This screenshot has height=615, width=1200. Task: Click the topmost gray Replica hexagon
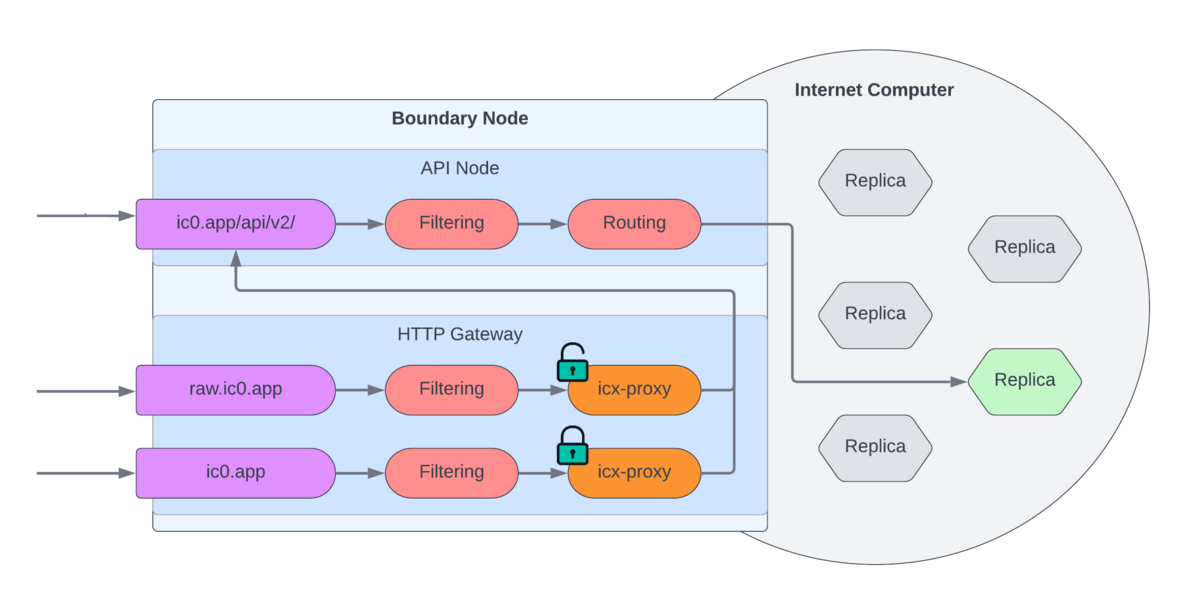pyautogui.click(x=875, y=181)
